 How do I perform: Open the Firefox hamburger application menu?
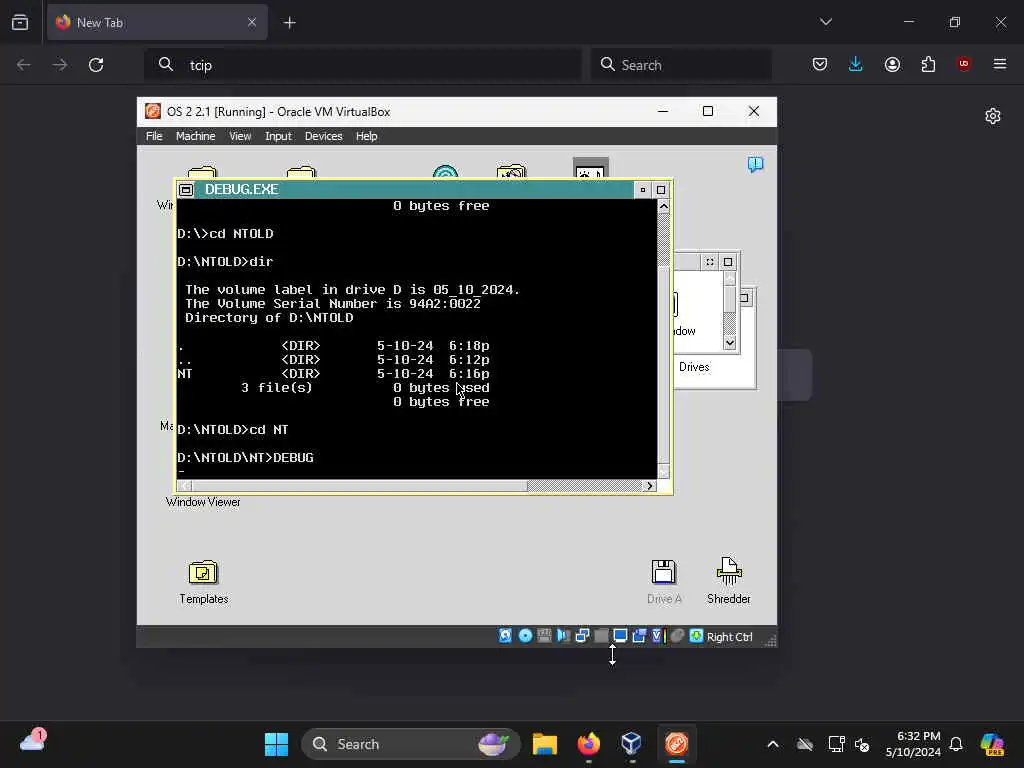[x=1000, y=64]
